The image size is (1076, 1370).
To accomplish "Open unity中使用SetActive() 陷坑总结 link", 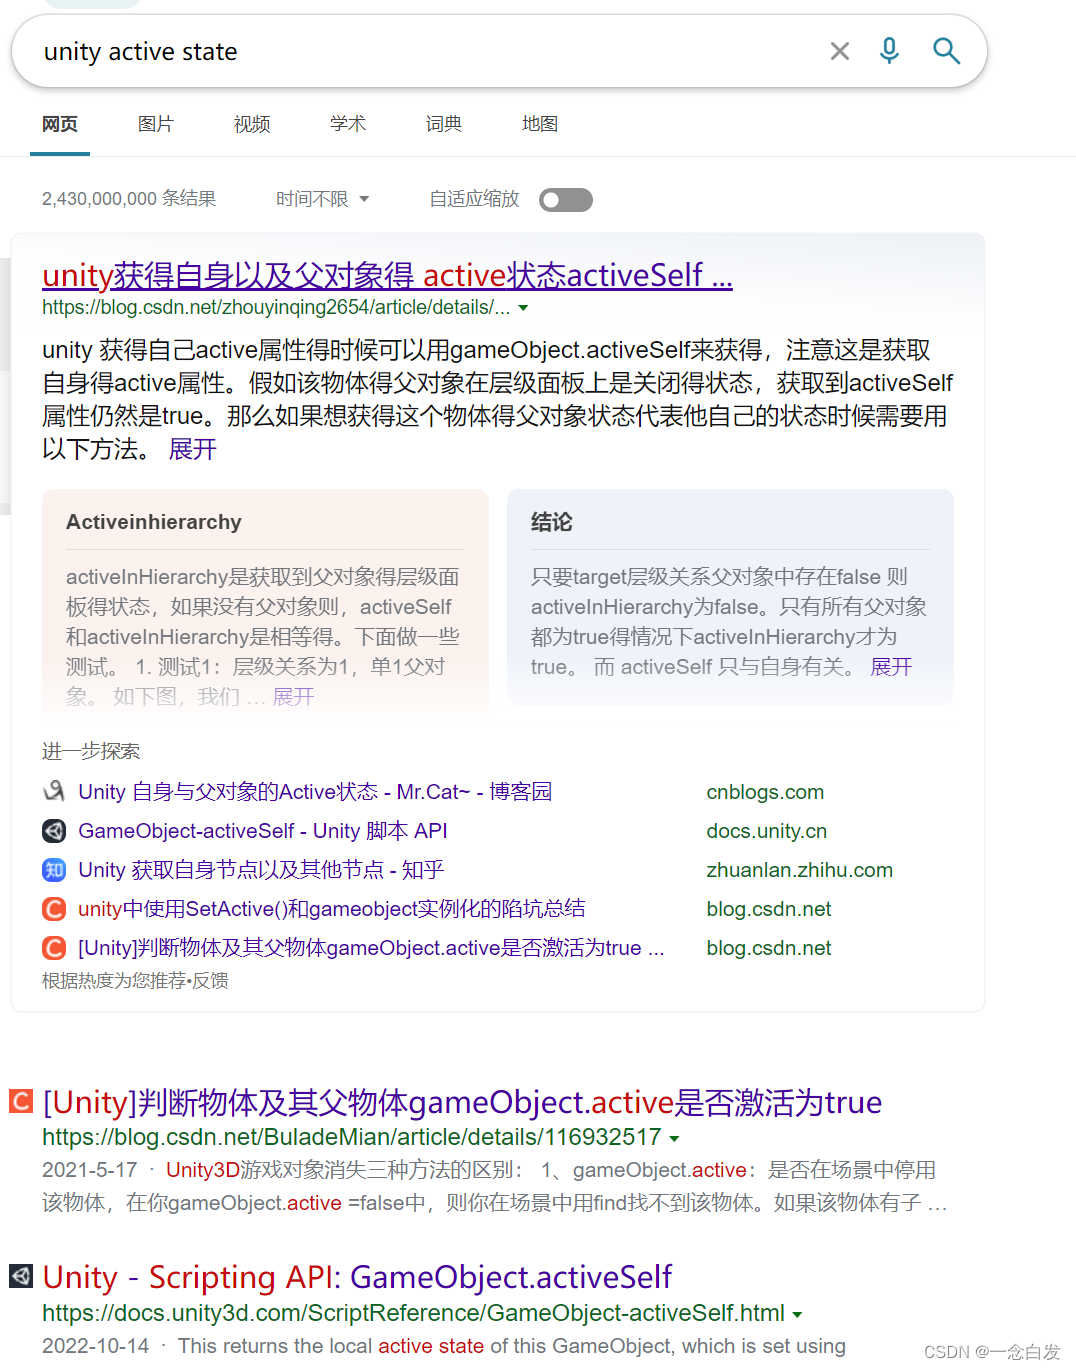I will click(332, 909).
